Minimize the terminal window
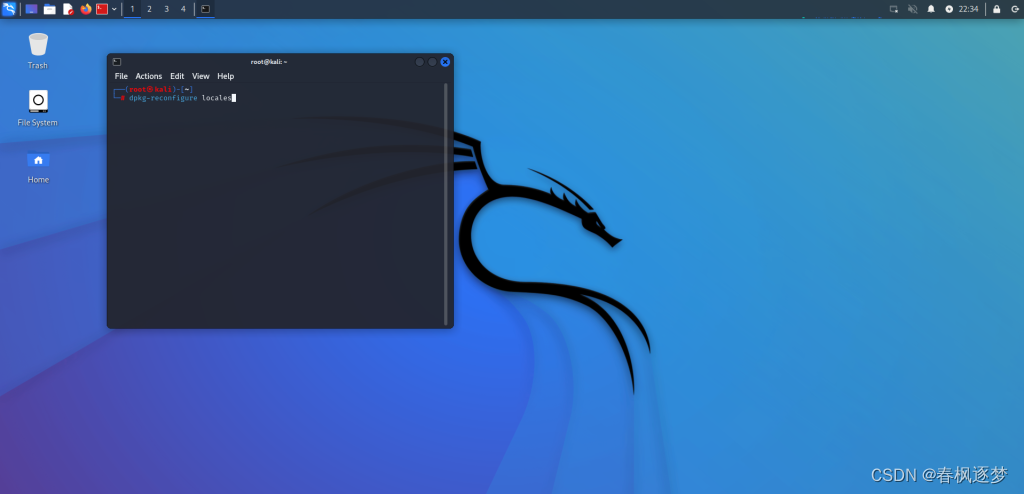Screen dimensions: 1024x494 click(420, 62)
